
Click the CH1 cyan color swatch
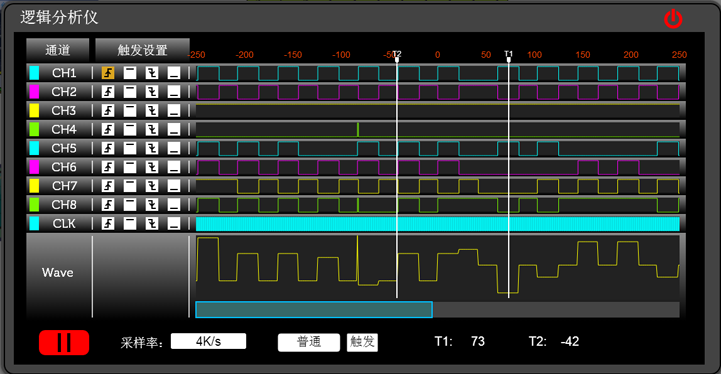pos(34,73)
